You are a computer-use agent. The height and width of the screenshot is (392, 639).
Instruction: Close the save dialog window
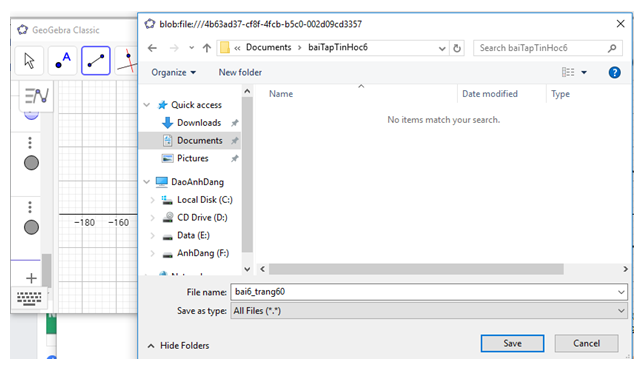click(620, 24)
